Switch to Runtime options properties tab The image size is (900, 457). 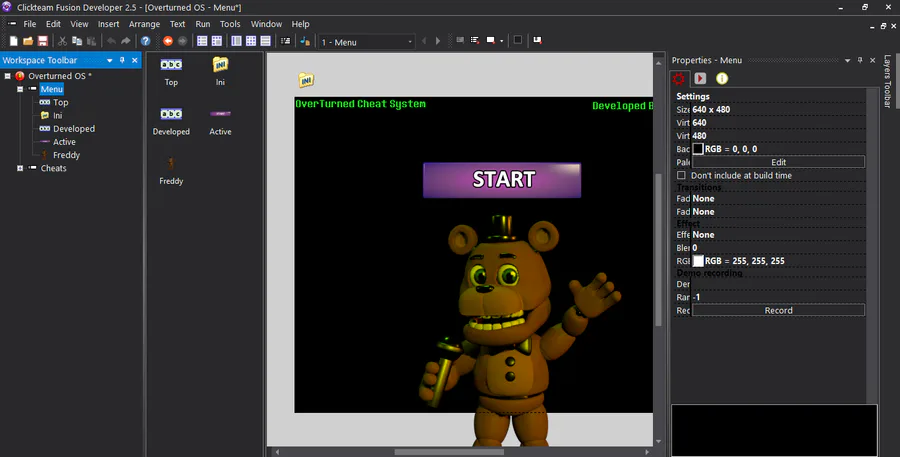700,78
